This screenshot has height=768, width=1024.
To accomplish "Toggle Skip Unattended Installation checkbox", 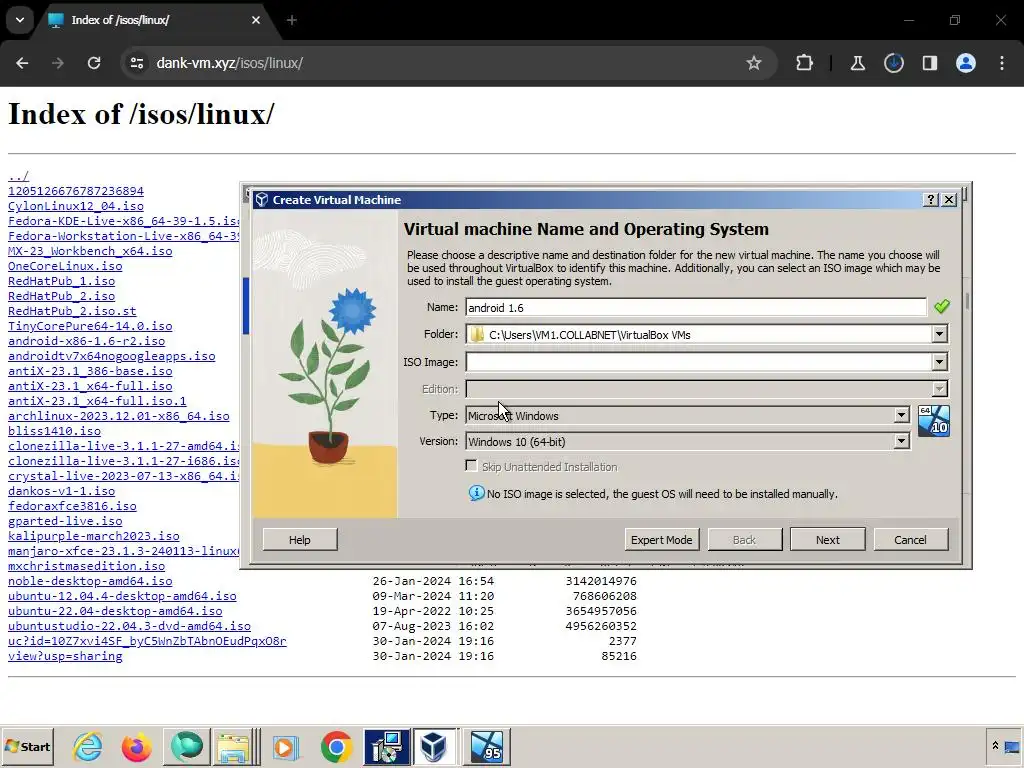I will [472, 466].
